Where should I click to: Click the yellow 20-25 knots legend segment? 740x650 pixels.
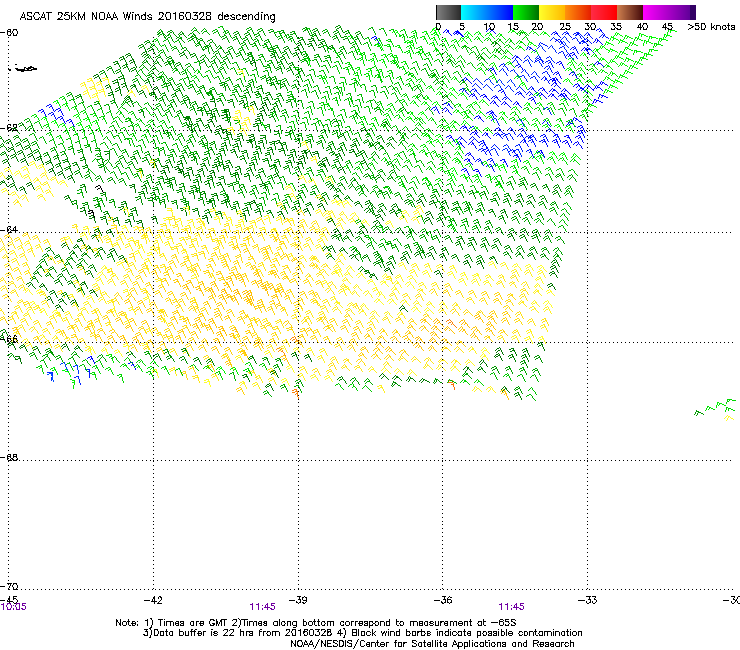(x=552, y=12)
